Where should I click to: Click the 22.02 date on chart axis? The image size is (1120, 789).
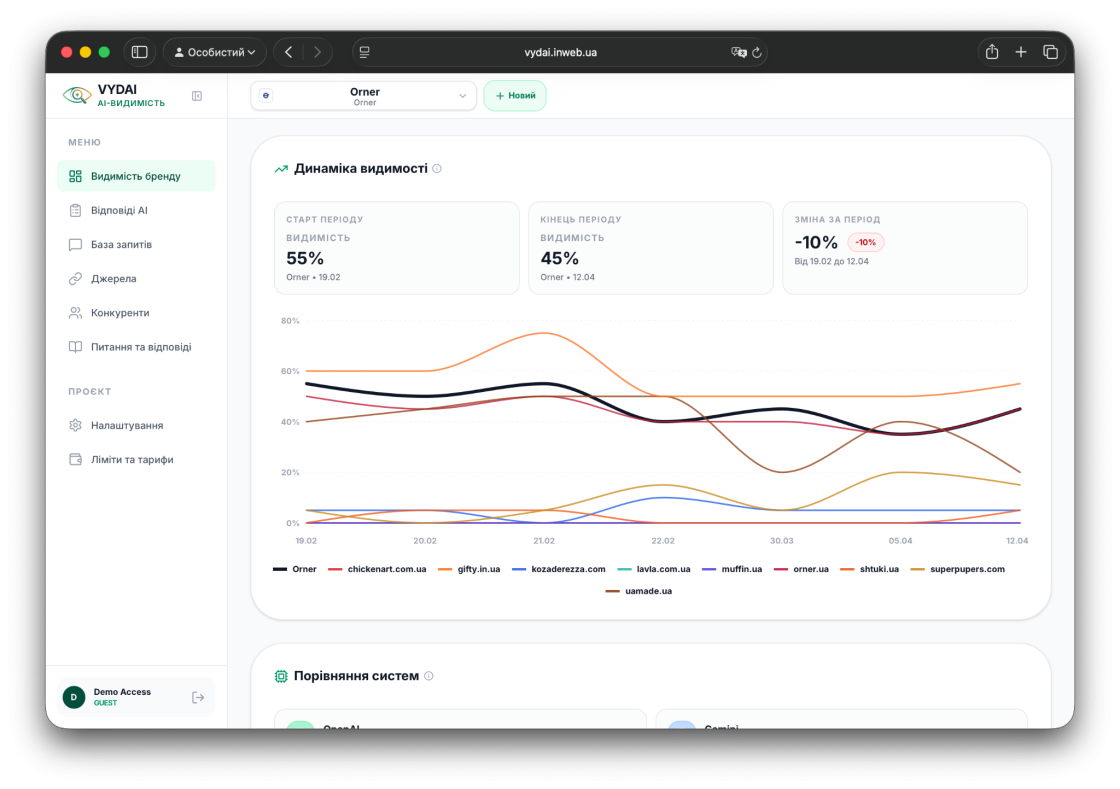663,541
